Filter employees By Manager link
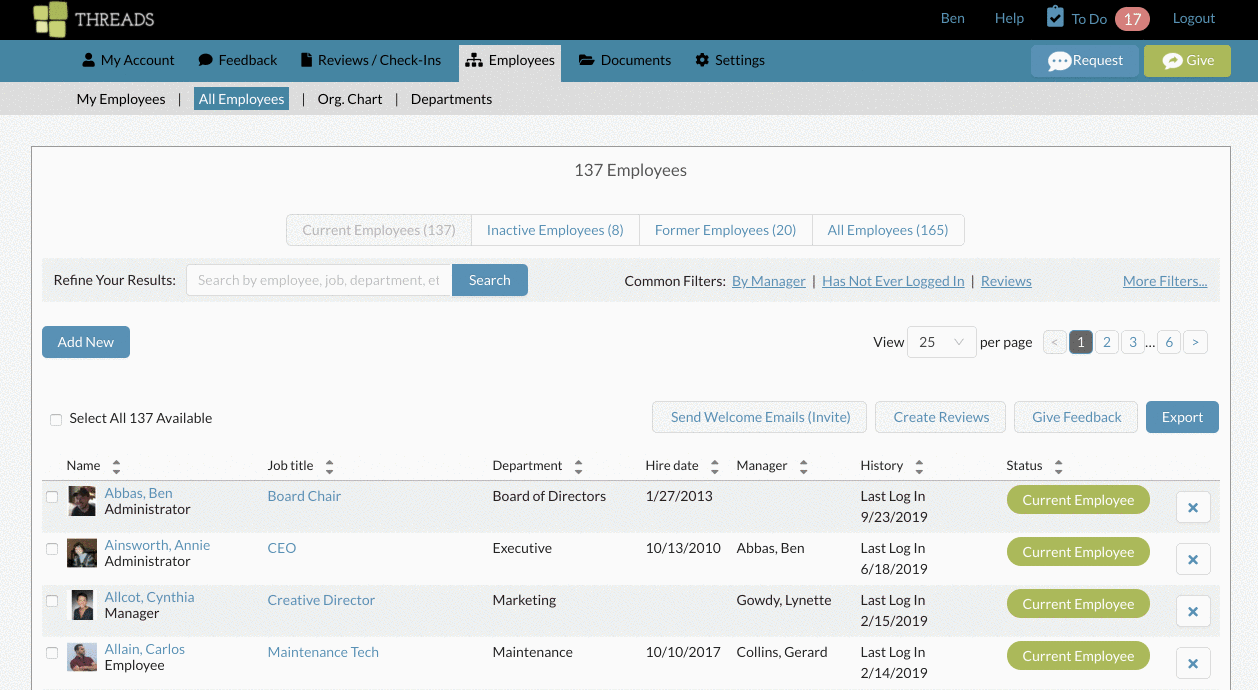 pos(768,281)
